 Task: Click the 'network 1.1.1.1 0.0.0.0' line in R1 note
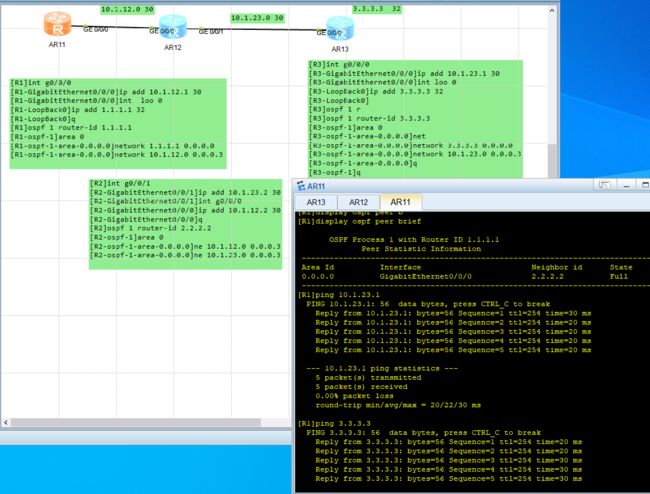[x=112, y=146]
